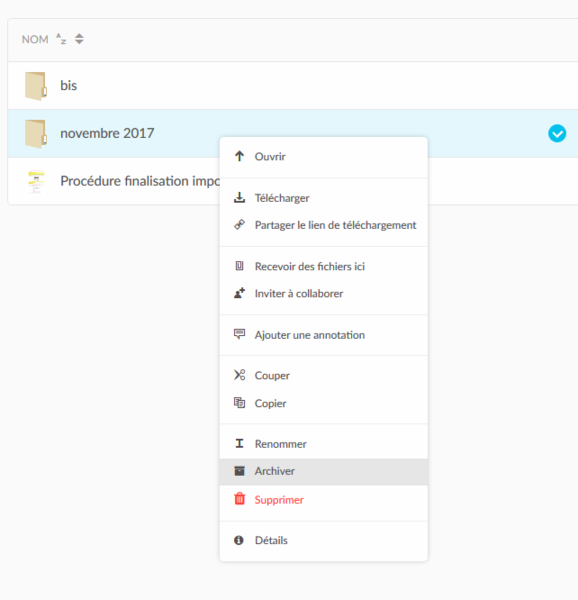The height and width of the screenshot is (600, 578).
Task: Click the novembre 2017 folder icon
Action: pos(36,134)
